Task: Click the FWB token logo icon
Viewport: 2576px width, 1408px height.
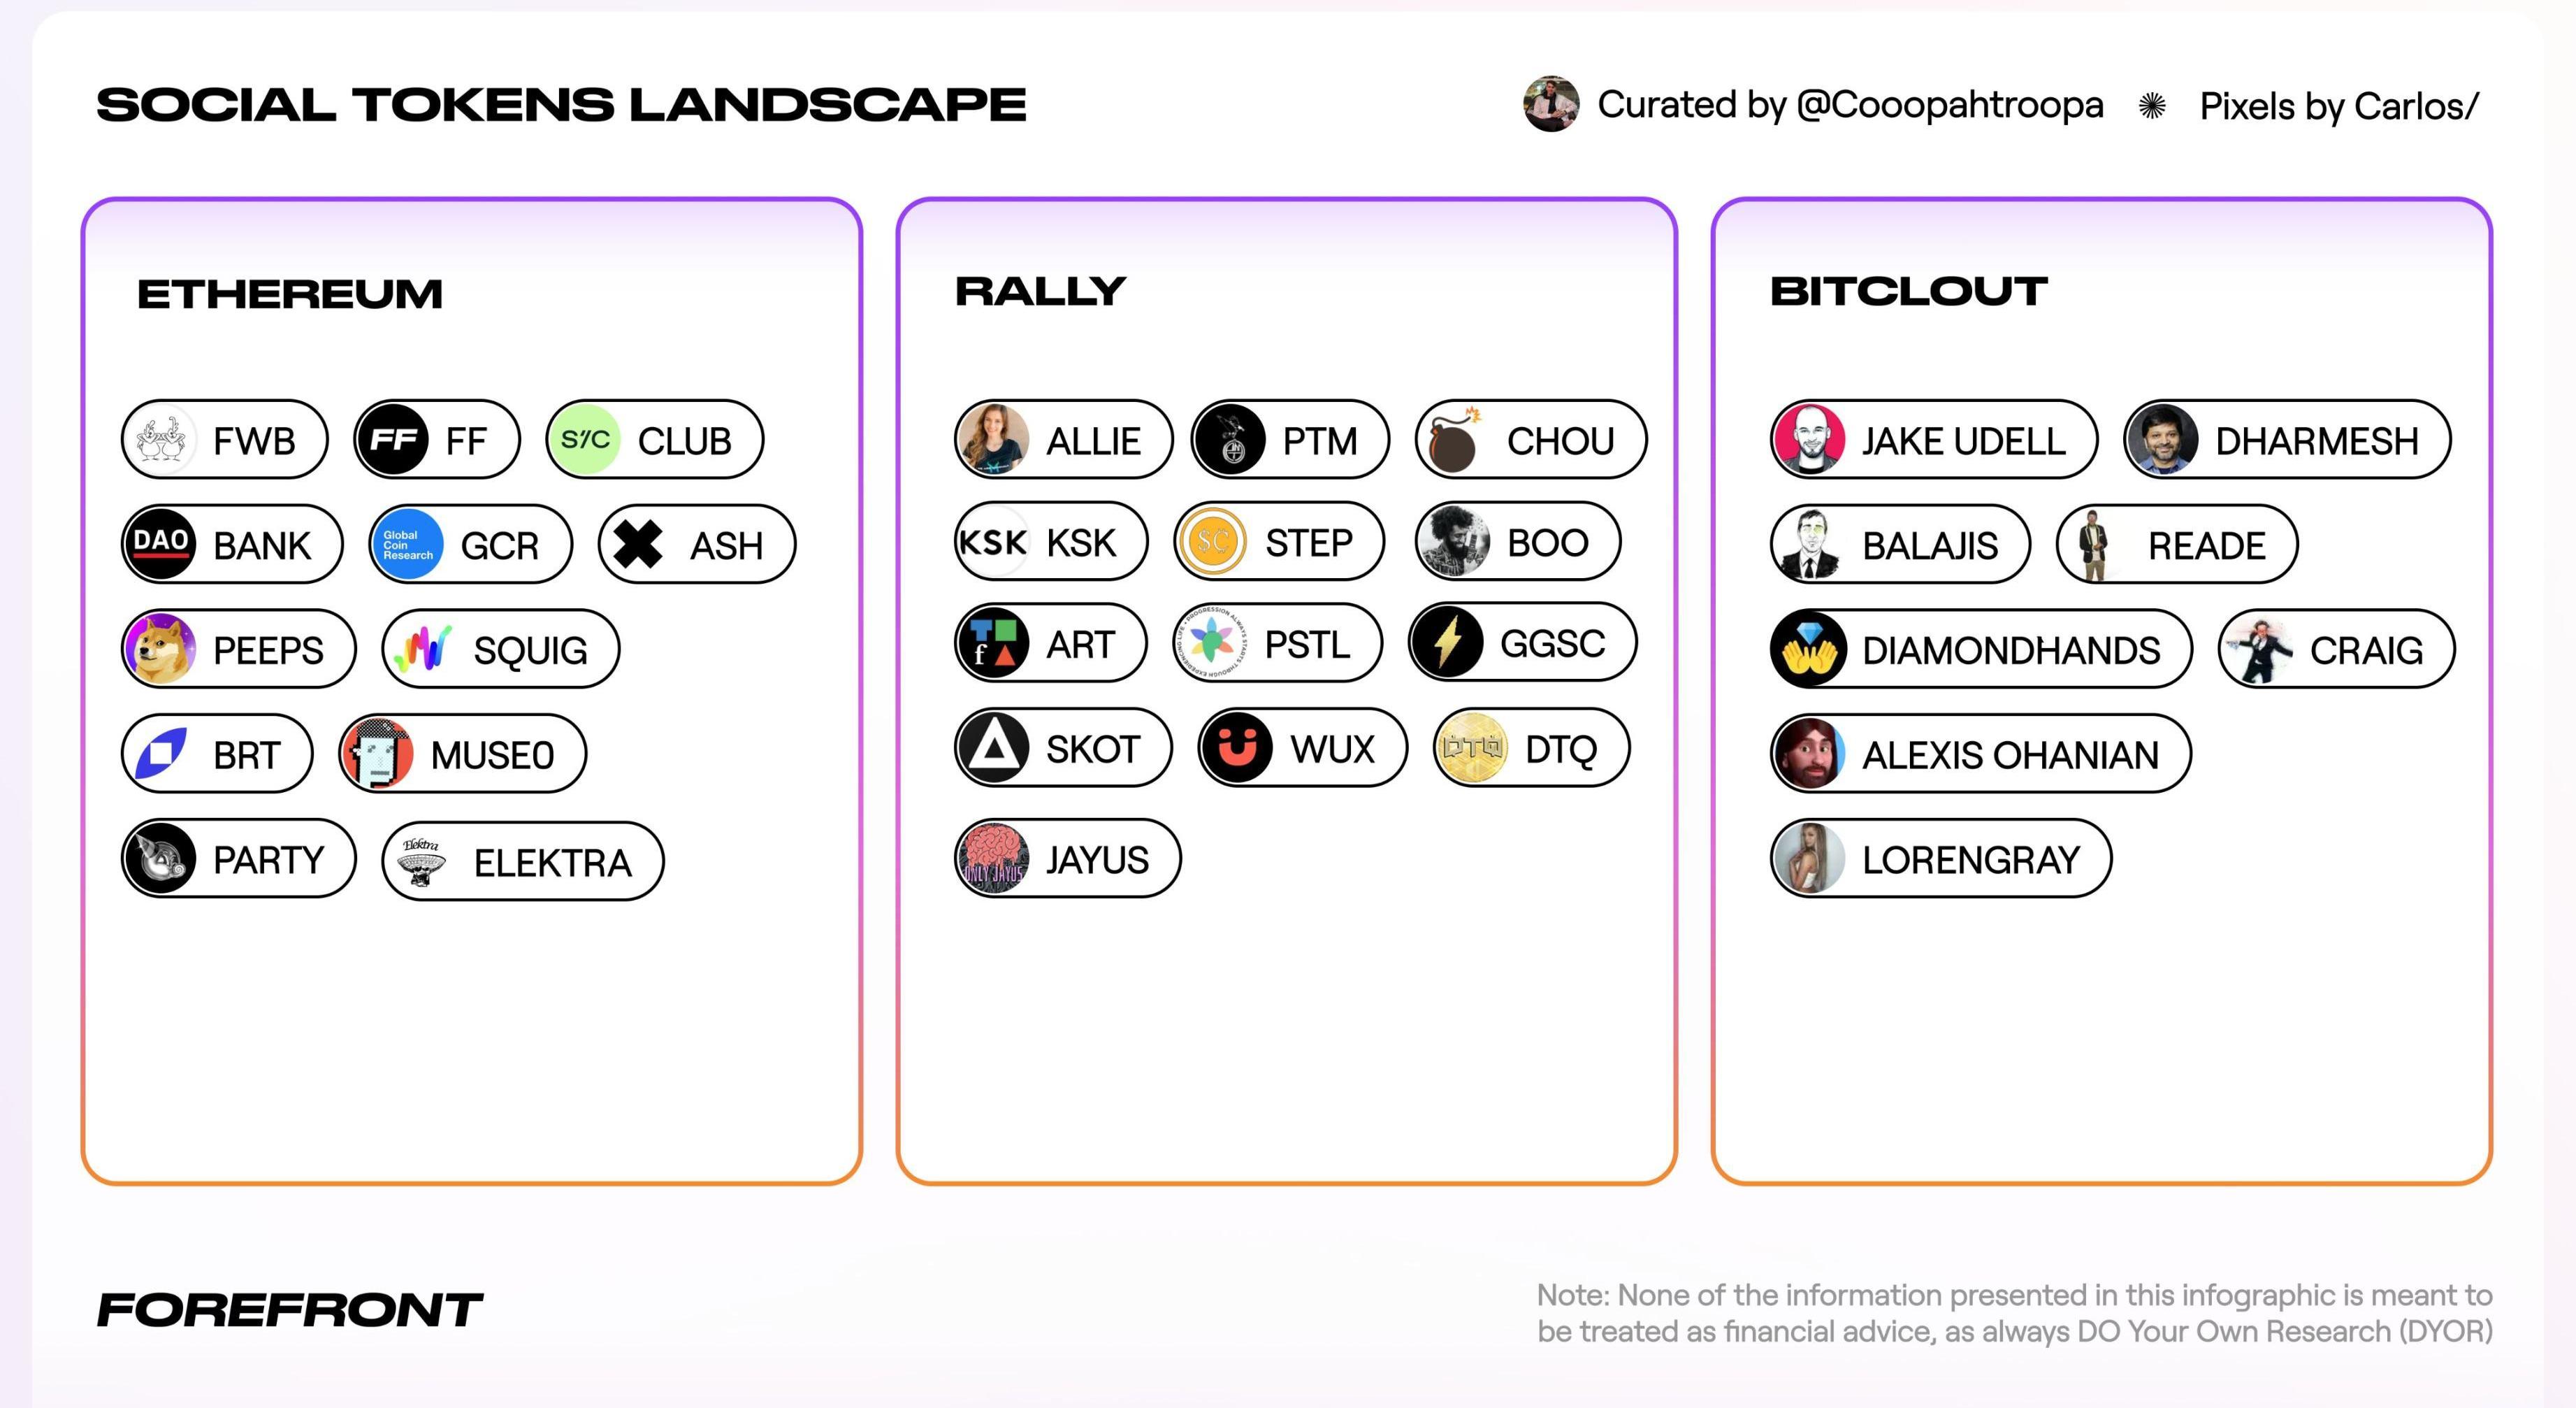Action: 160,440
